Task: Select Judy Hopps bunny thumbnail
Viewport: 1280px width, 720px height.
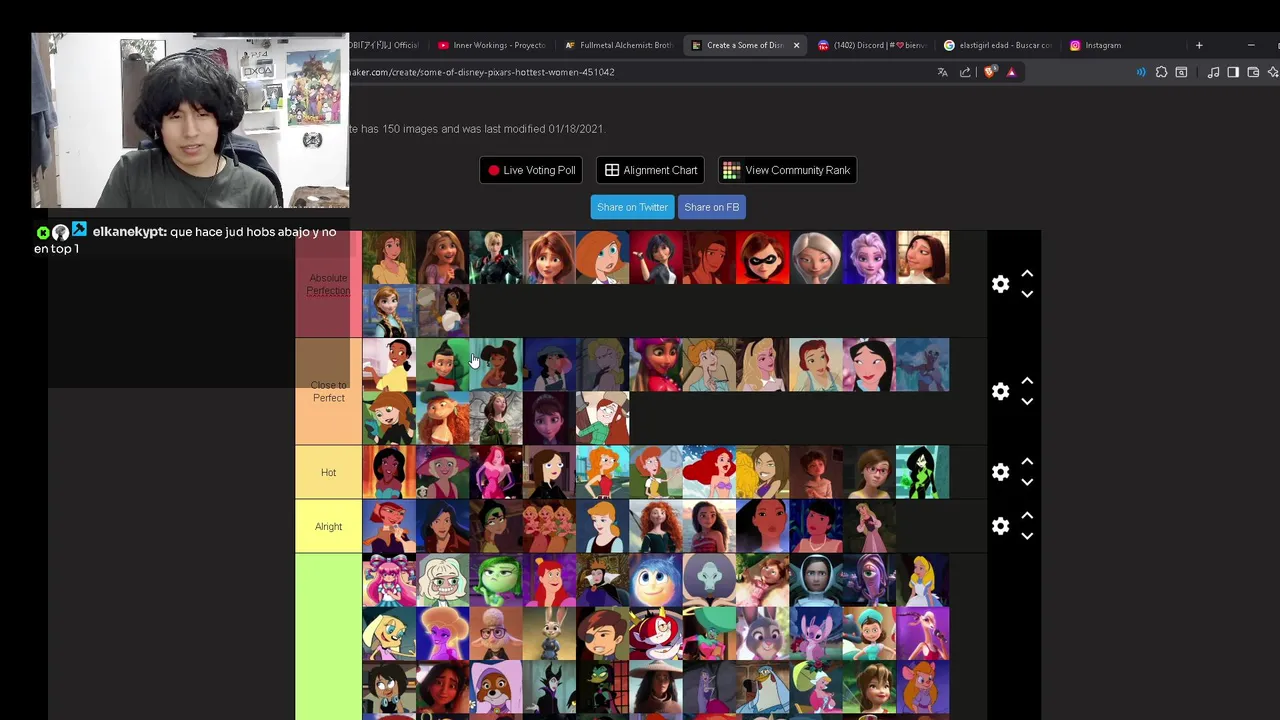Action: point(549,634)
